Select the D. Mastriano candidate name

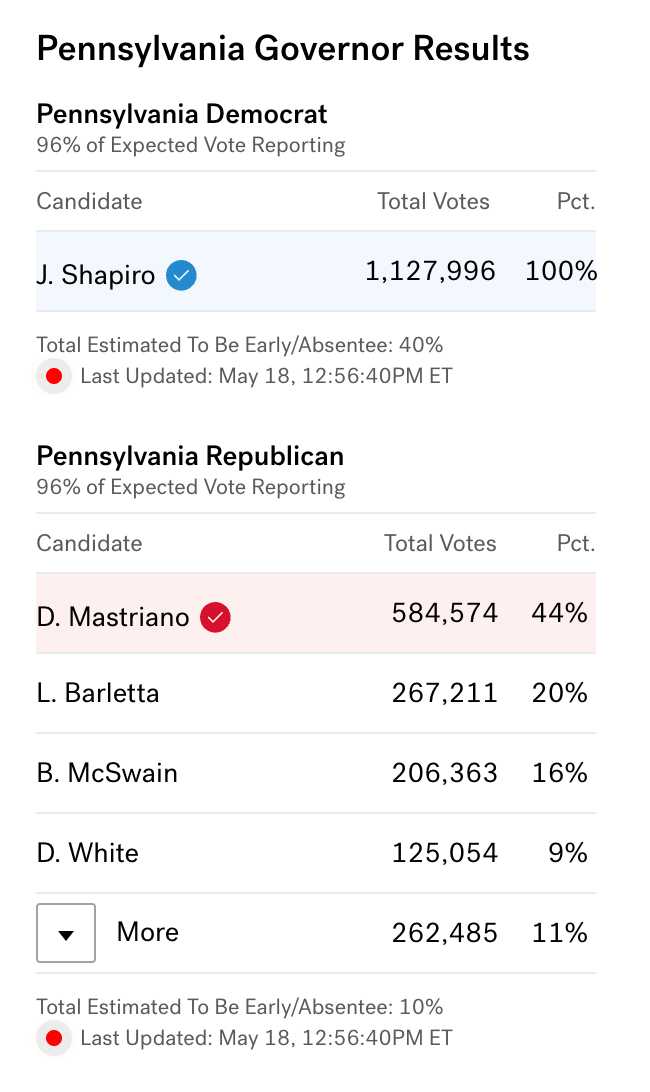113,617
